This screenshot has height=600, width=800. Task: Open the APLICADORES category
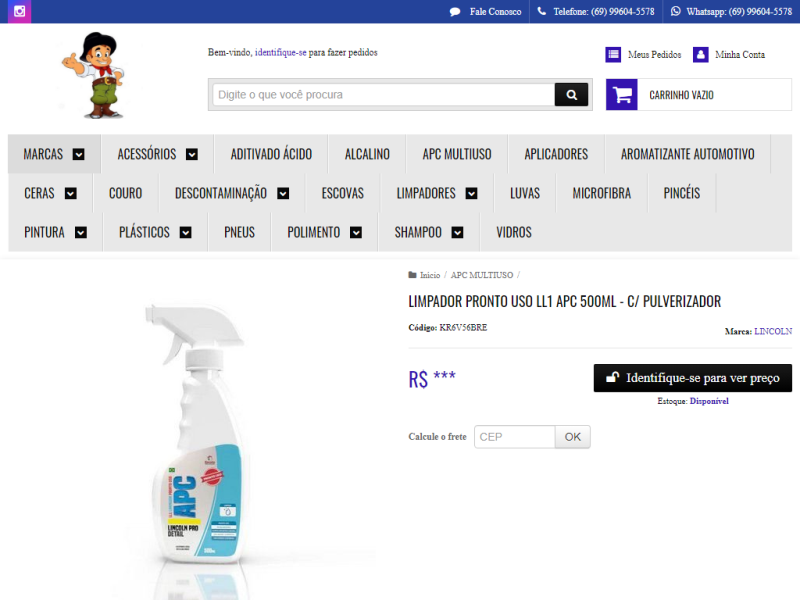point(556,154)
